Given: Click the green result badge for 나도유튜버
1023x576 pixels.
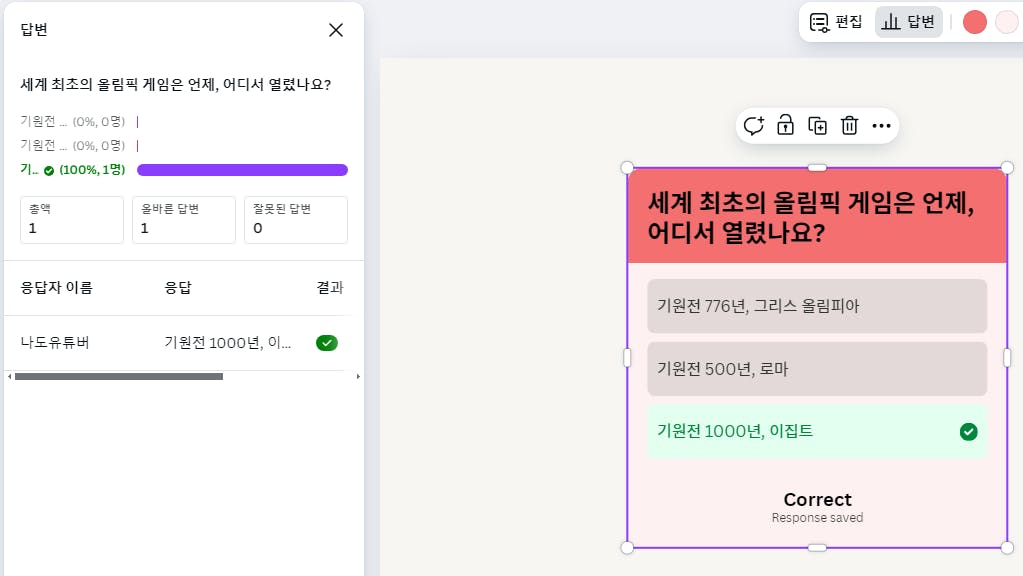Looking at the screenshot, I should [327, 343].
